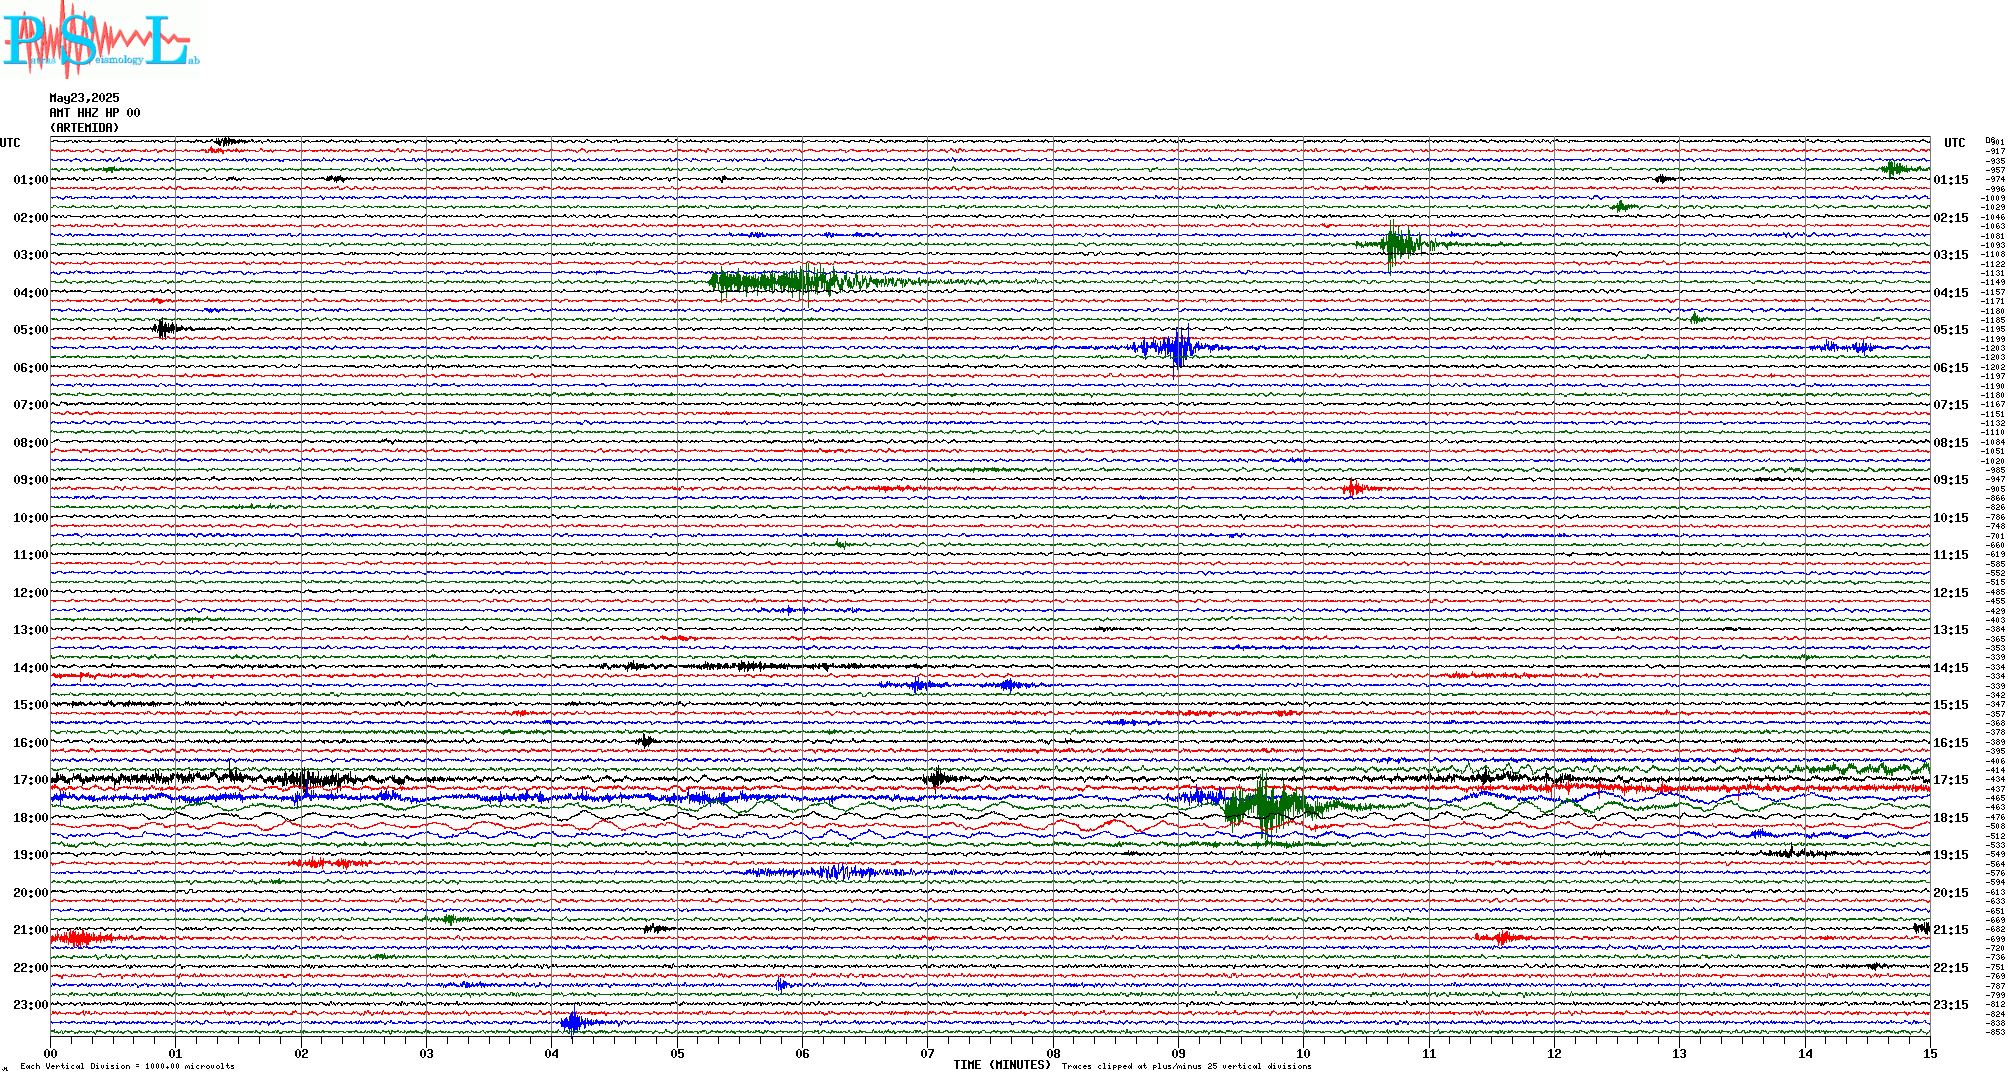Click the 17:15 label on the right axis

[x=1951, y=780]
